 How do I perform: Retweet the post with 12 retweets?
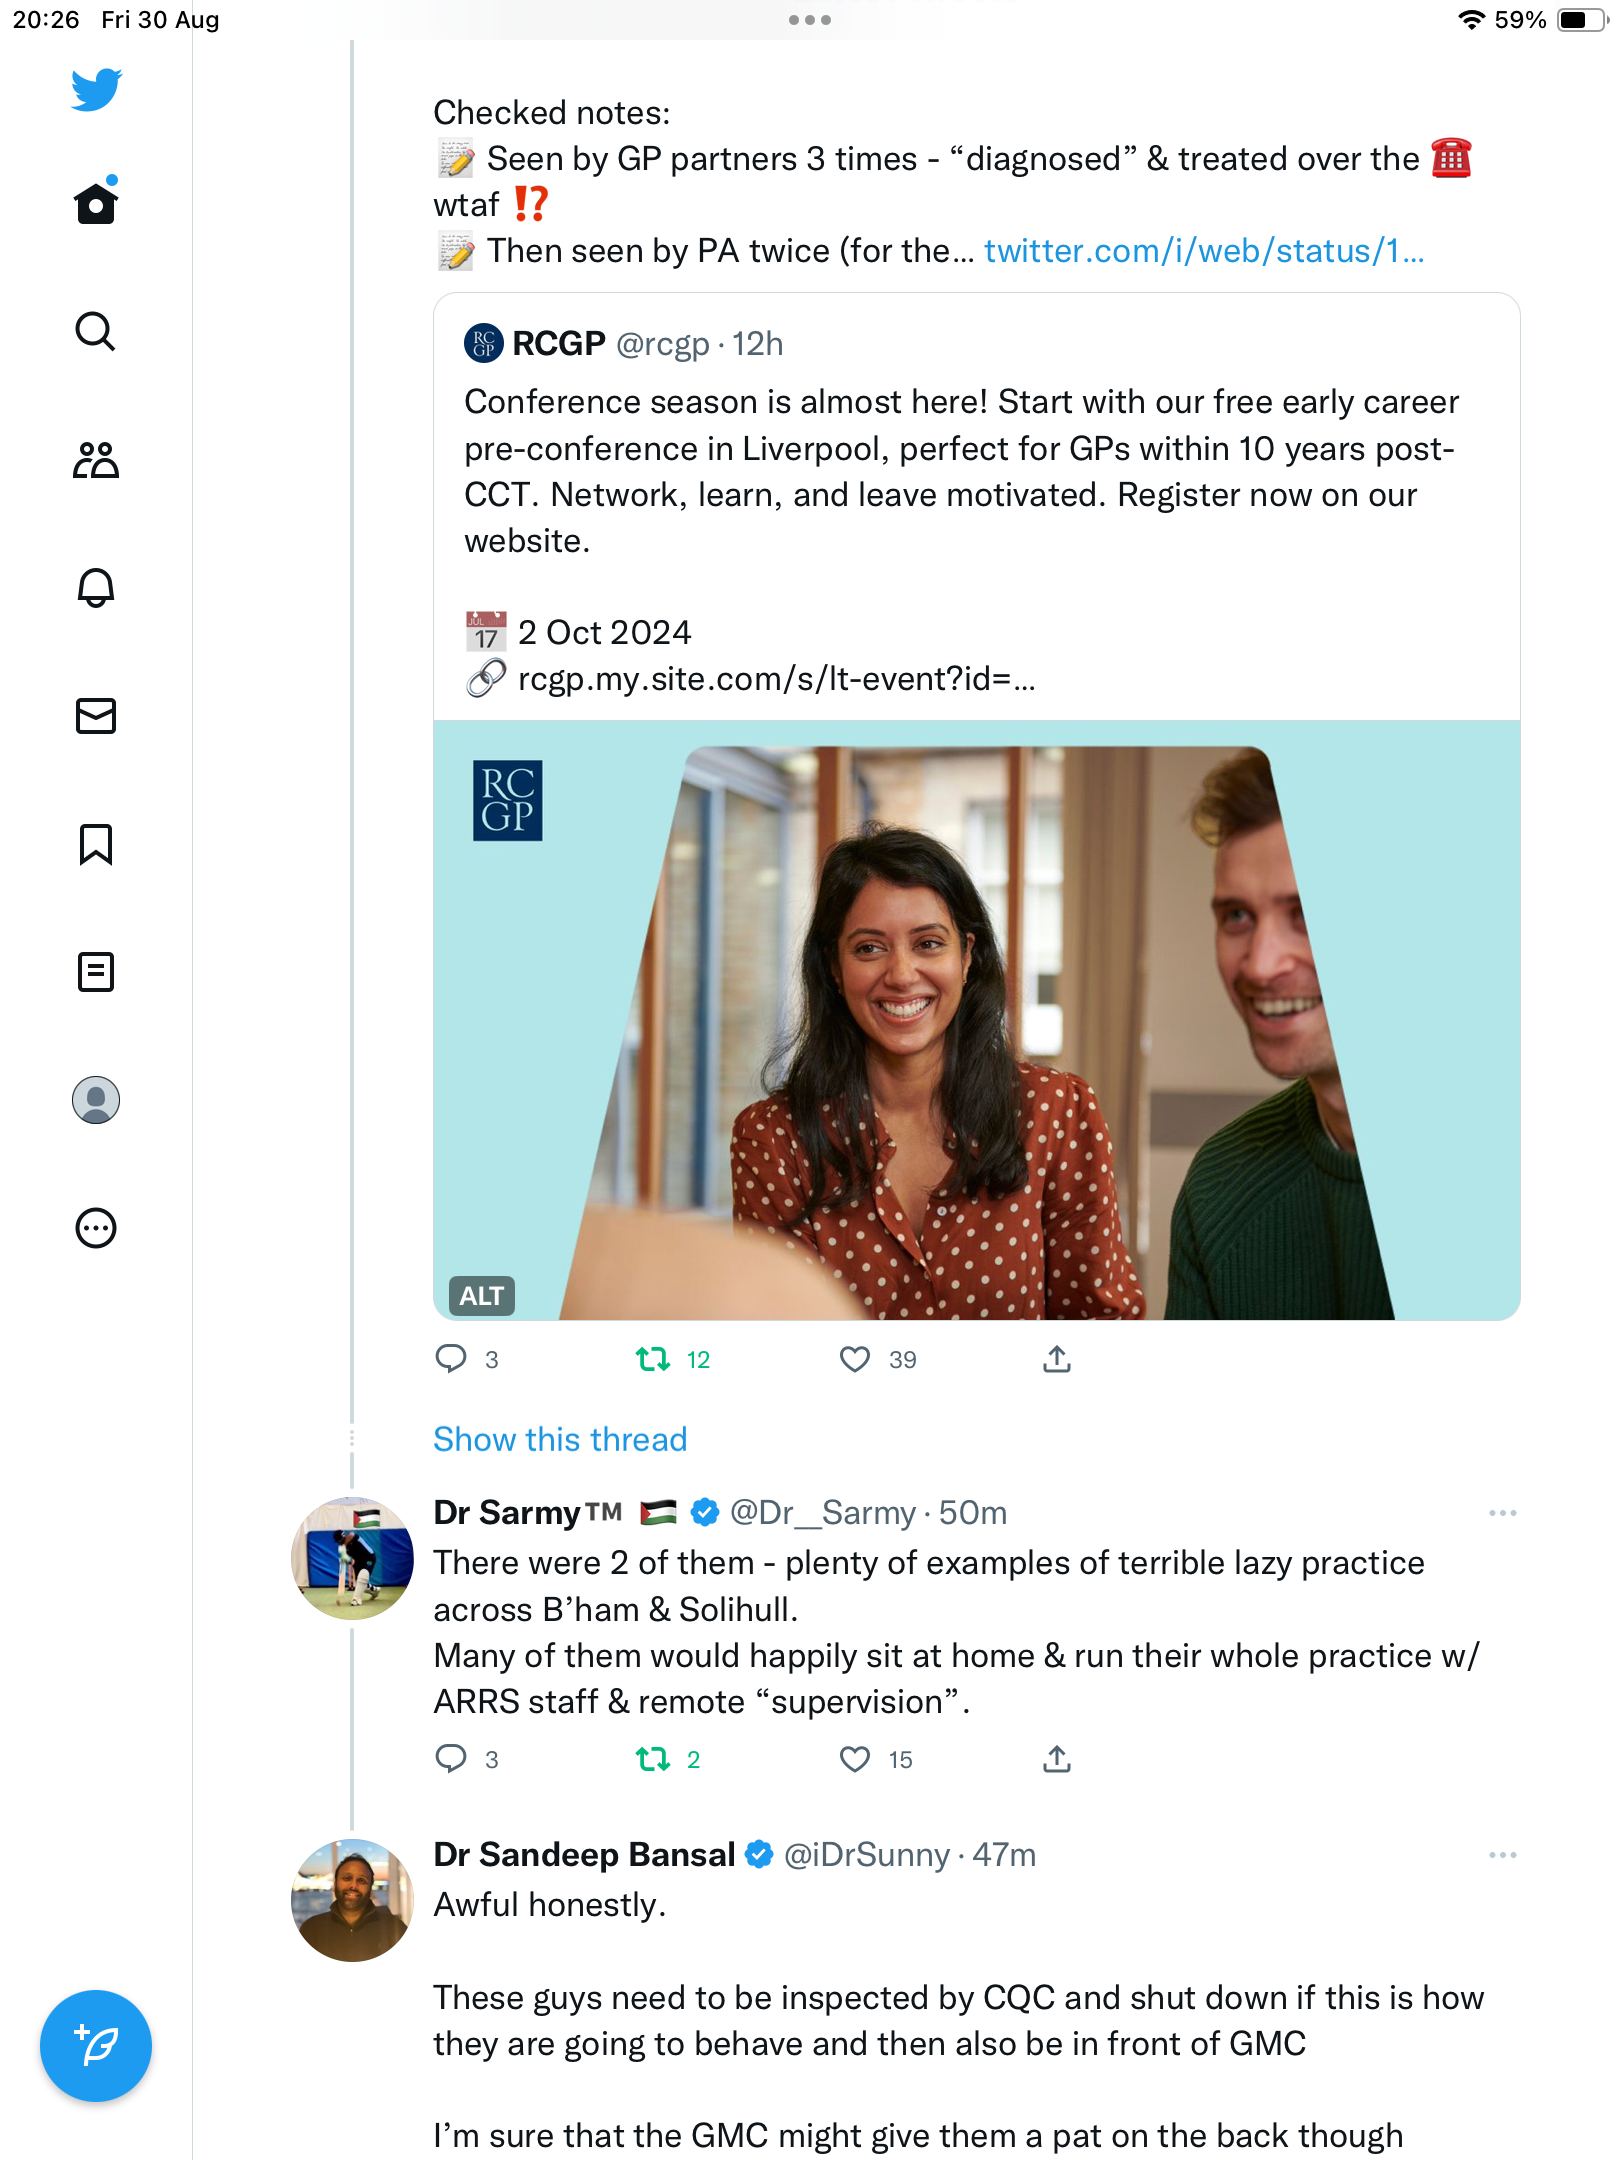[653, 1359]
